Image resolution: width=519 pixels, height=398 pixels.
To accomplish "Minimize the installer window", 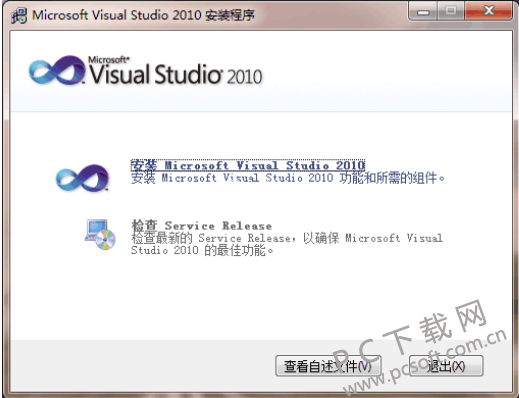I will pyautogui.click(x=423, y=11).
